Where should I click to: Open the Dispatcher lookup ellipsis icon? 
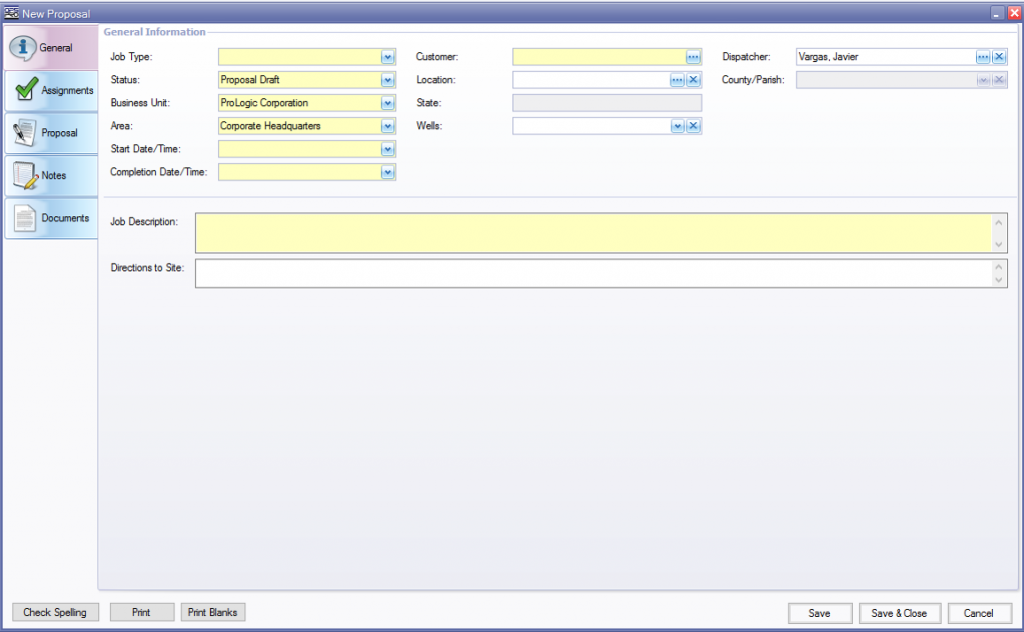tap(983, 56)
